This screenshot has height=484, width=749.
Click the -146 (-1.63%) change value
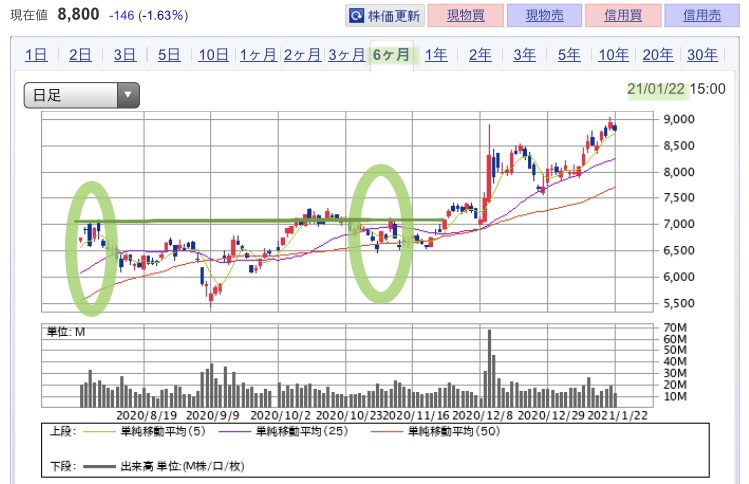149,16
